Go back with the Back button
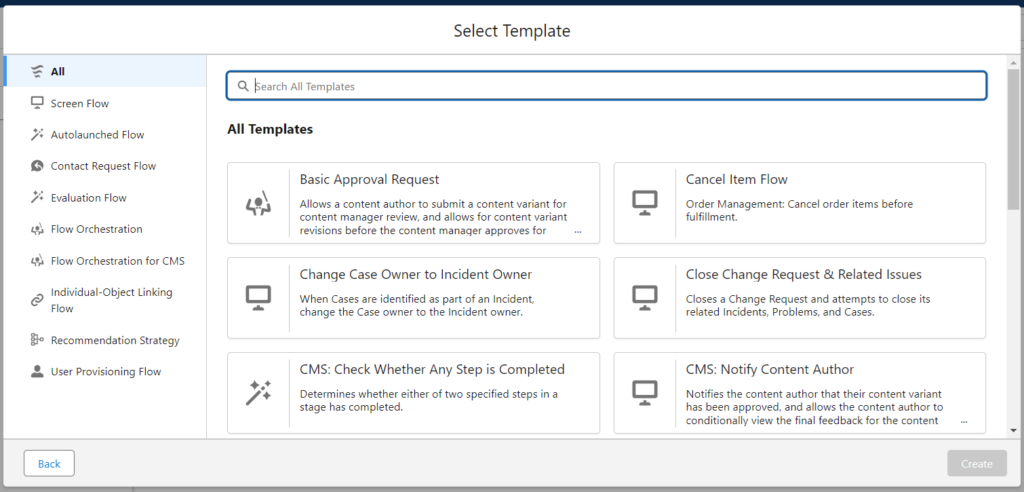Viewport: 1024px width, 492px height. click(x=49, y=463)
